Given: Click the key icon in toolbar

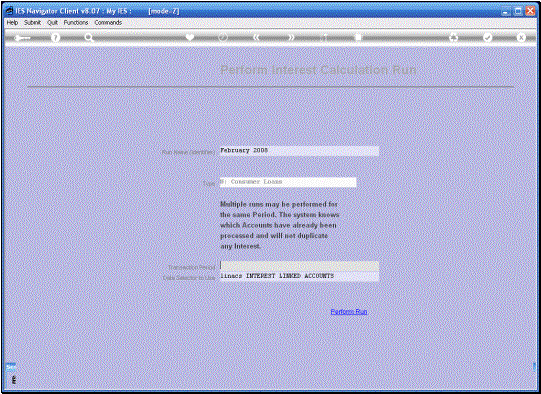Looking at the screenshot, I should 22,38.
